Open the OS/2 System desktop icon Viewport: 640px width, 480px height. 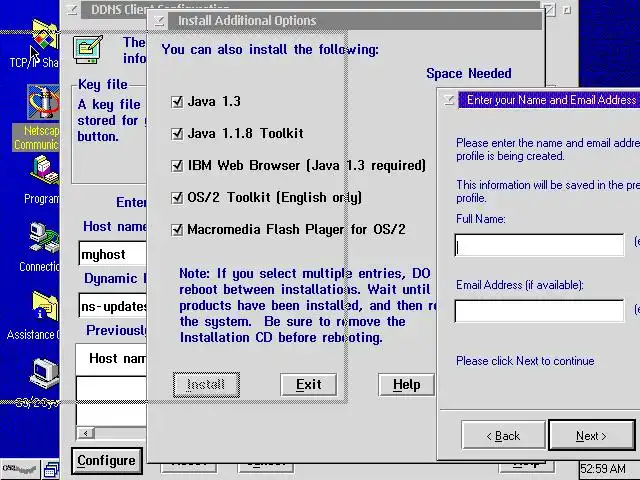pyautogui.click(x=45, y=373)
